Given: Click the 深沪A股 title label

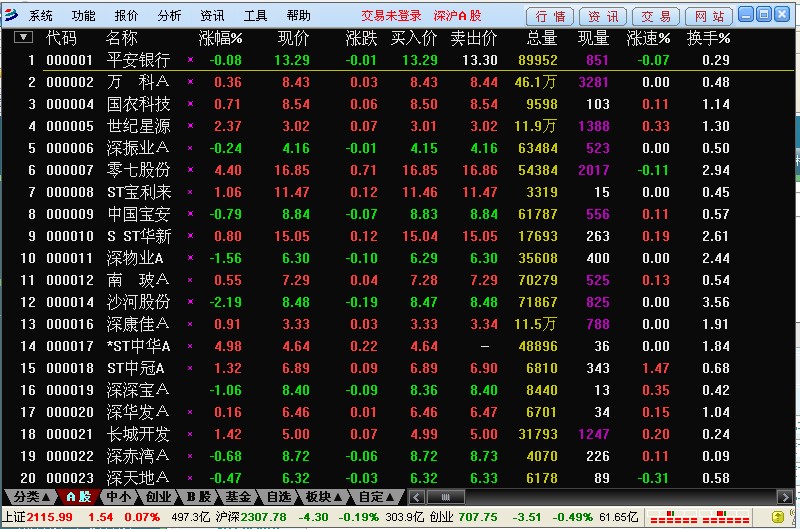Looking at the screenshot, I should coord(457,16).
